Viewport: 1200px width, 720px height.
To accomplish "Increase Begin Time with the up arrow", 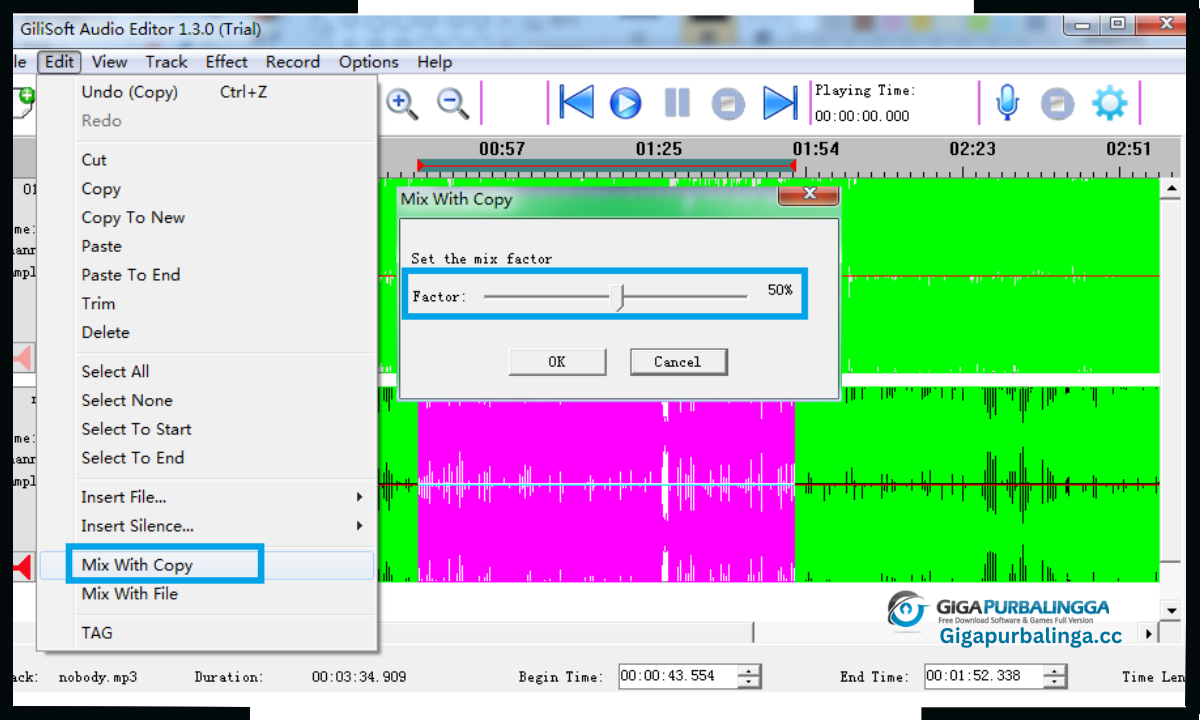I will 749,670.
